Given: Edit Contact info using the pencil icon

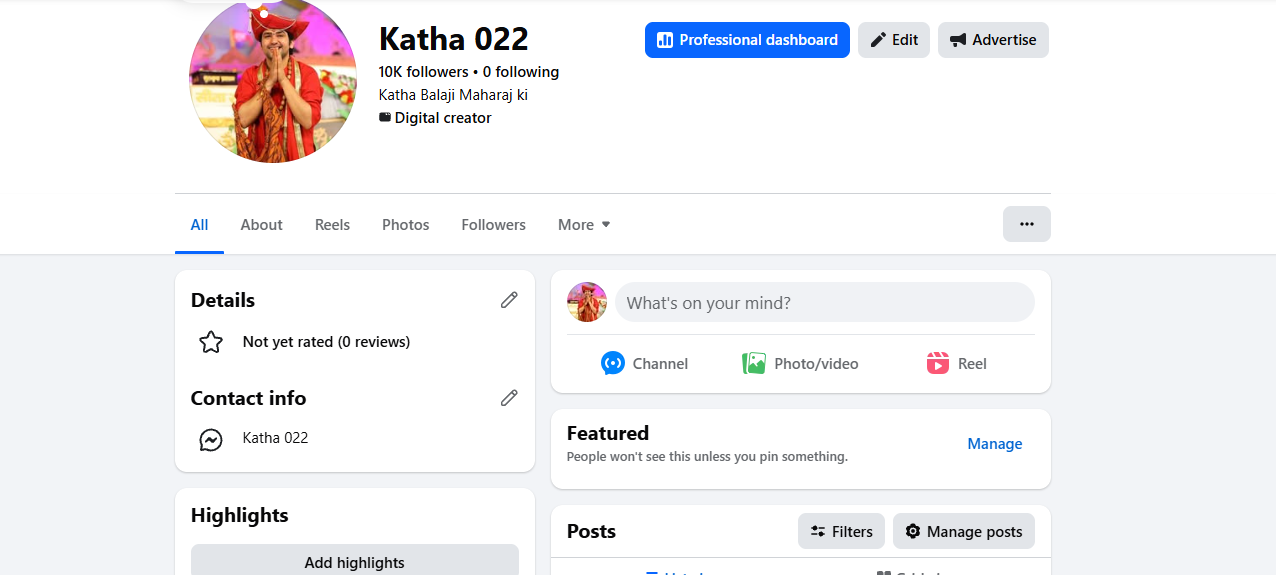Looking at the screenshot, I should pyautogui.click(x=509, y=398).
